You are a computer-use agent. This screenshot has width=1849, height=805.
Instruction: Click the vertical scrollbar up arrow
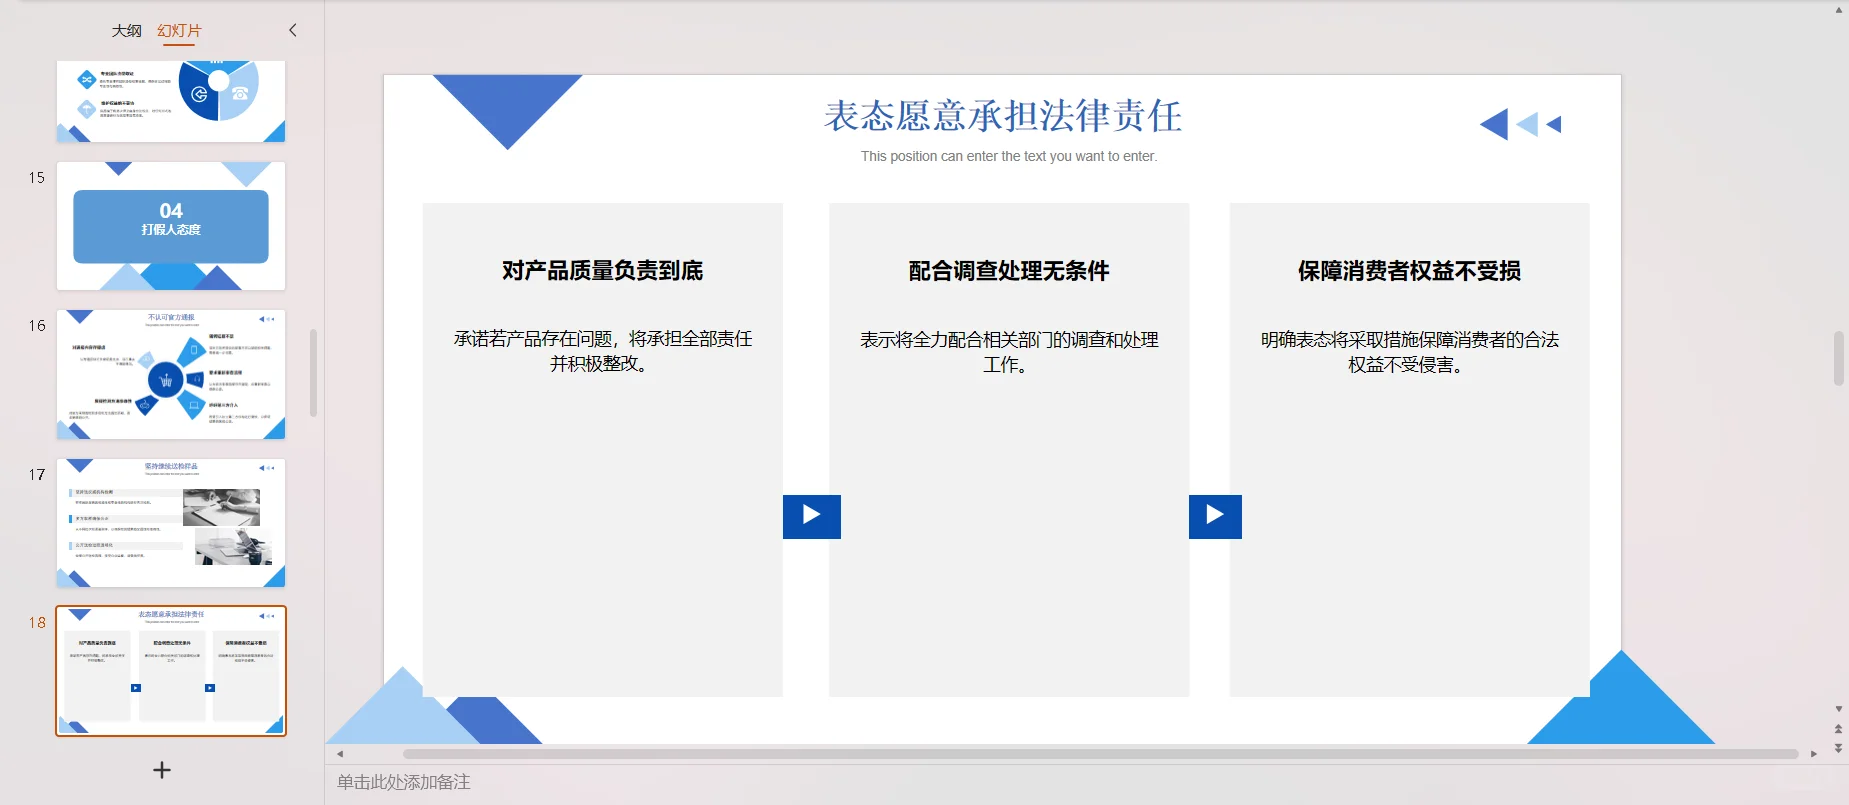tap(1838, 9)
